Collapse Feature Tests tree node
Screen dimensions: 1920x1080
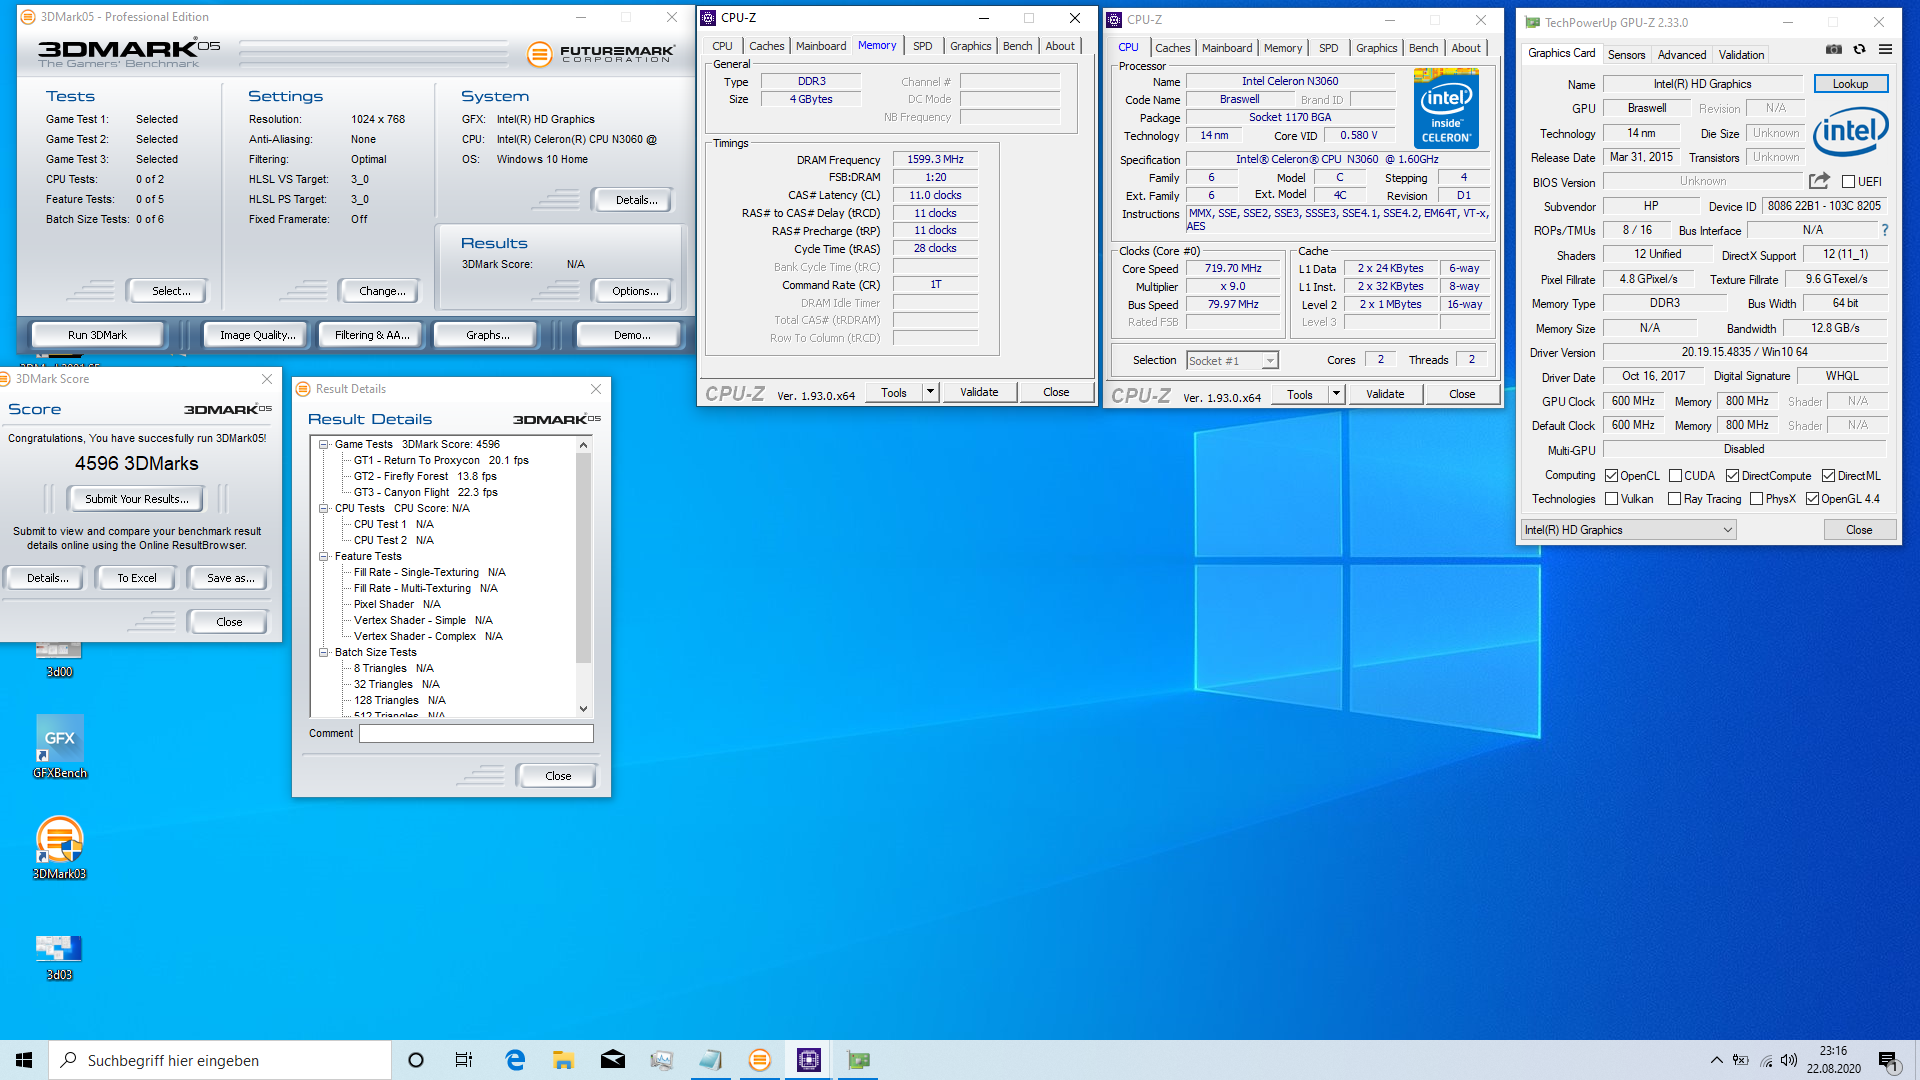(324, 556)
